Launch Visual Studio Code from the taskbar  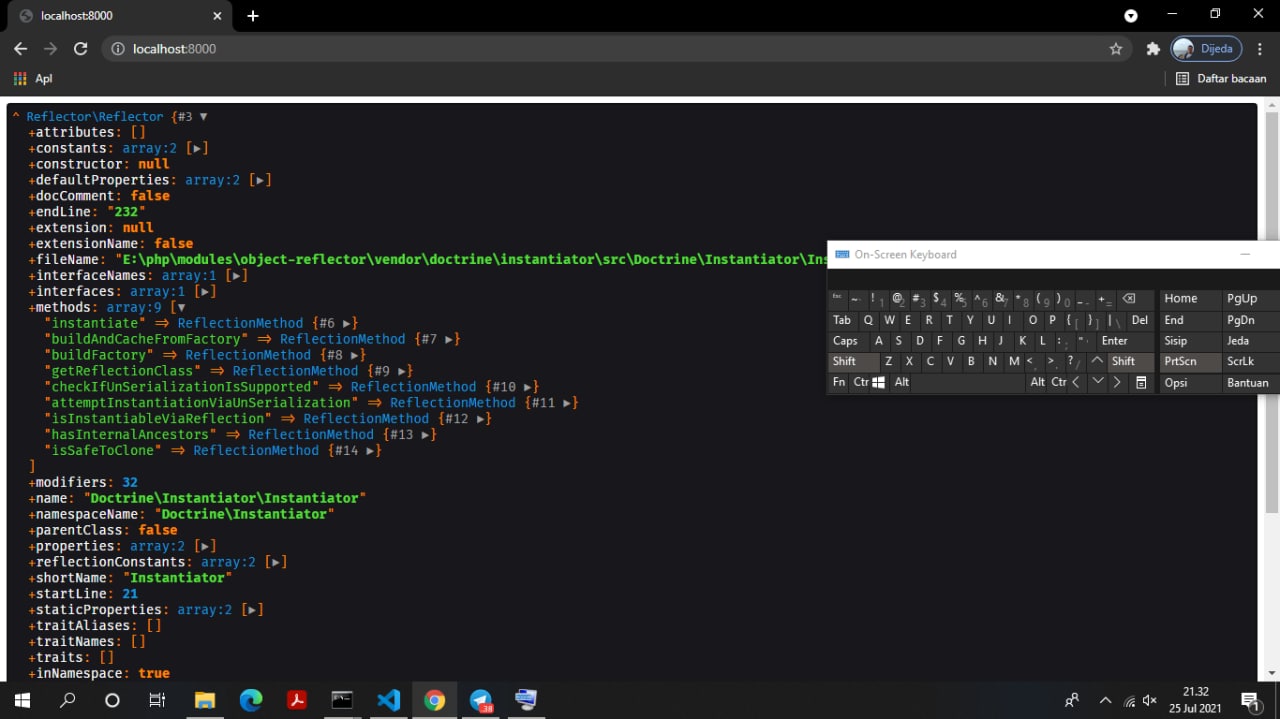389,700
